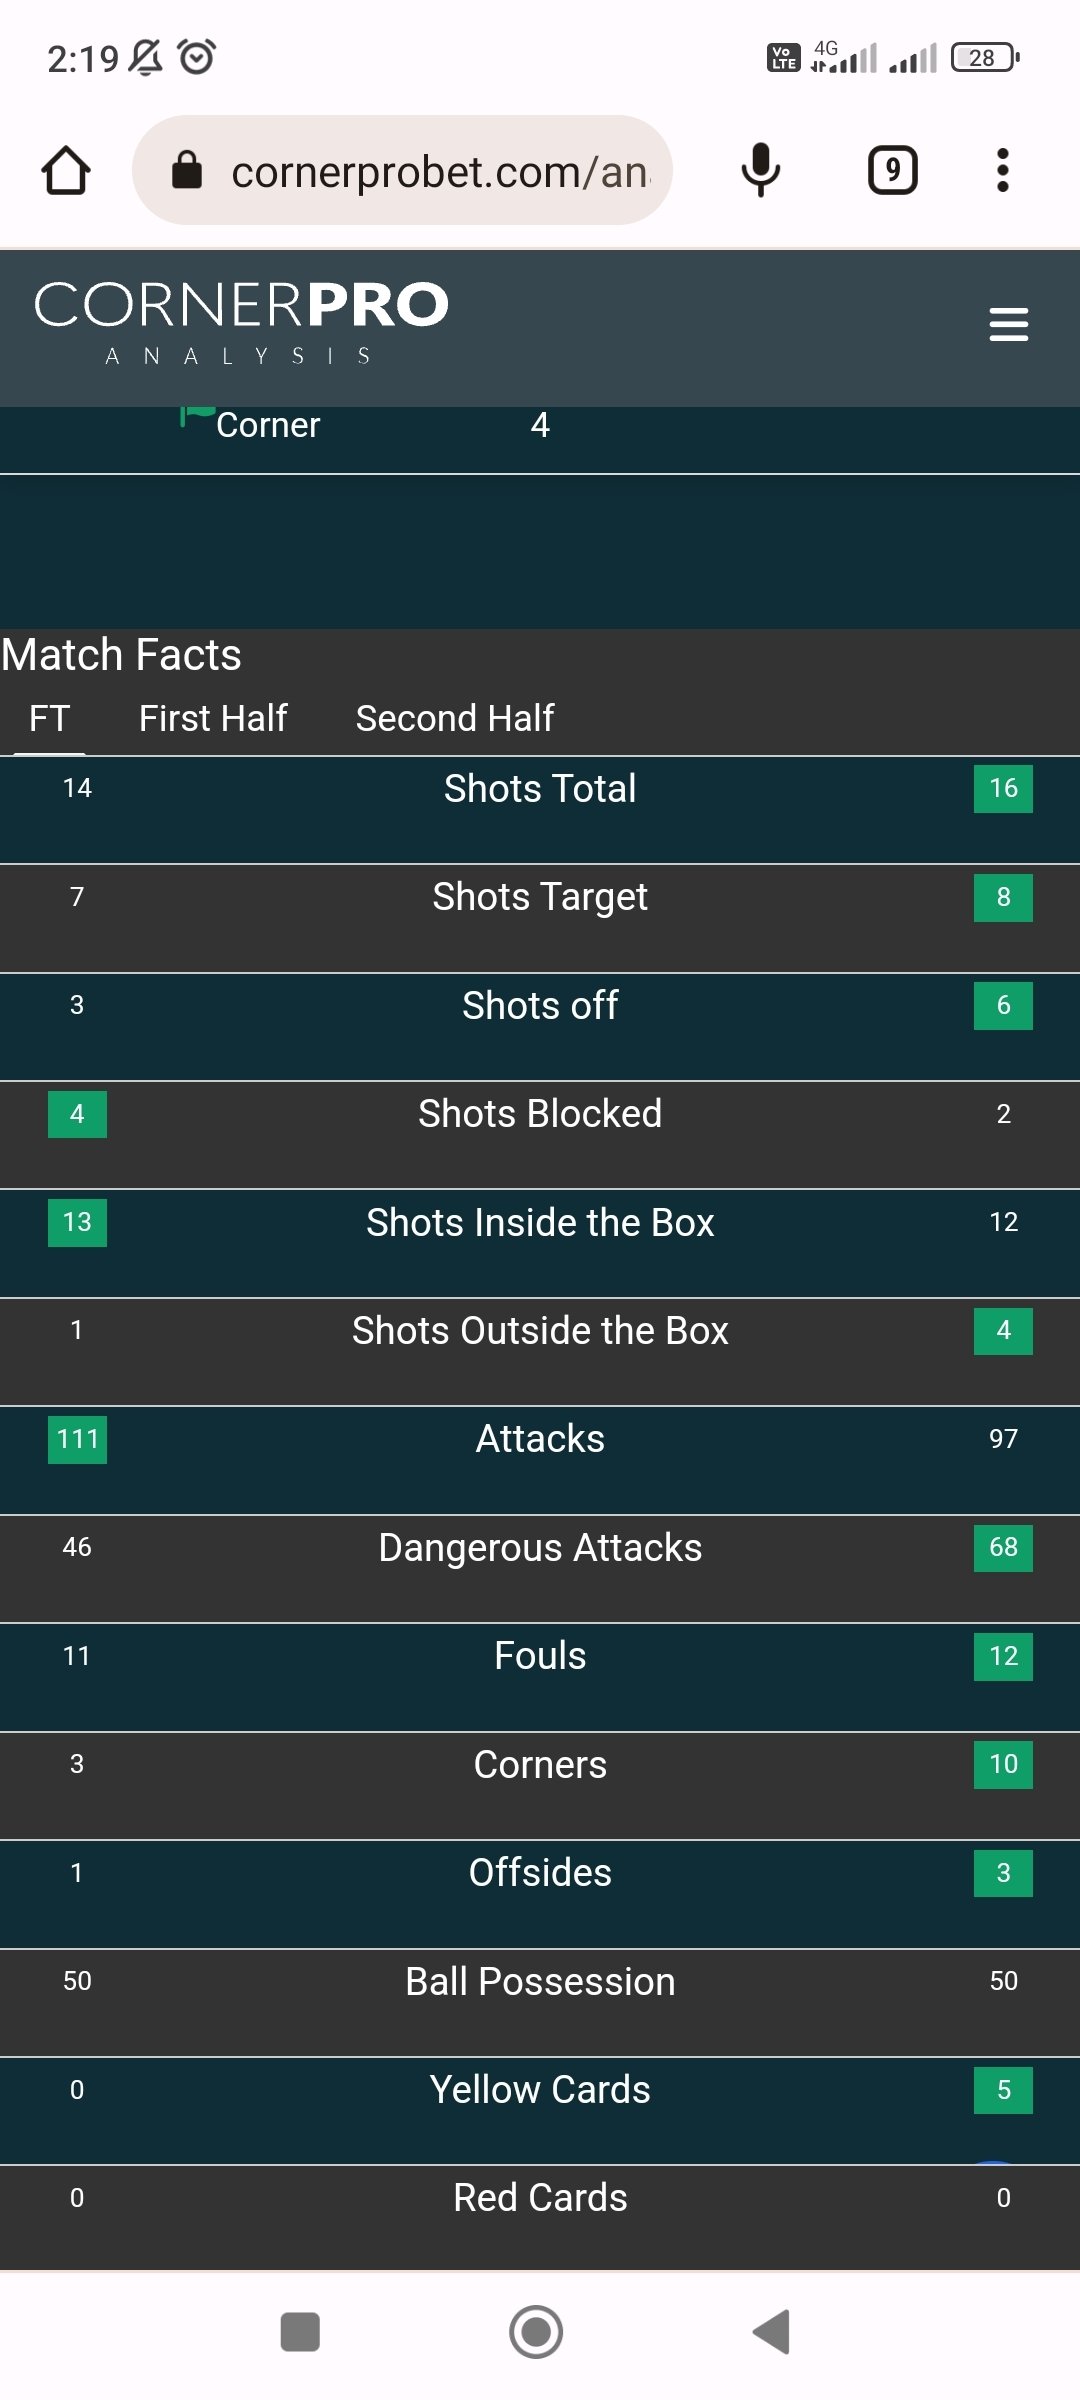Tap the green 16 Shots Total badge
Screen dimensions: 1080x2400
click(x=1003, y=788)
